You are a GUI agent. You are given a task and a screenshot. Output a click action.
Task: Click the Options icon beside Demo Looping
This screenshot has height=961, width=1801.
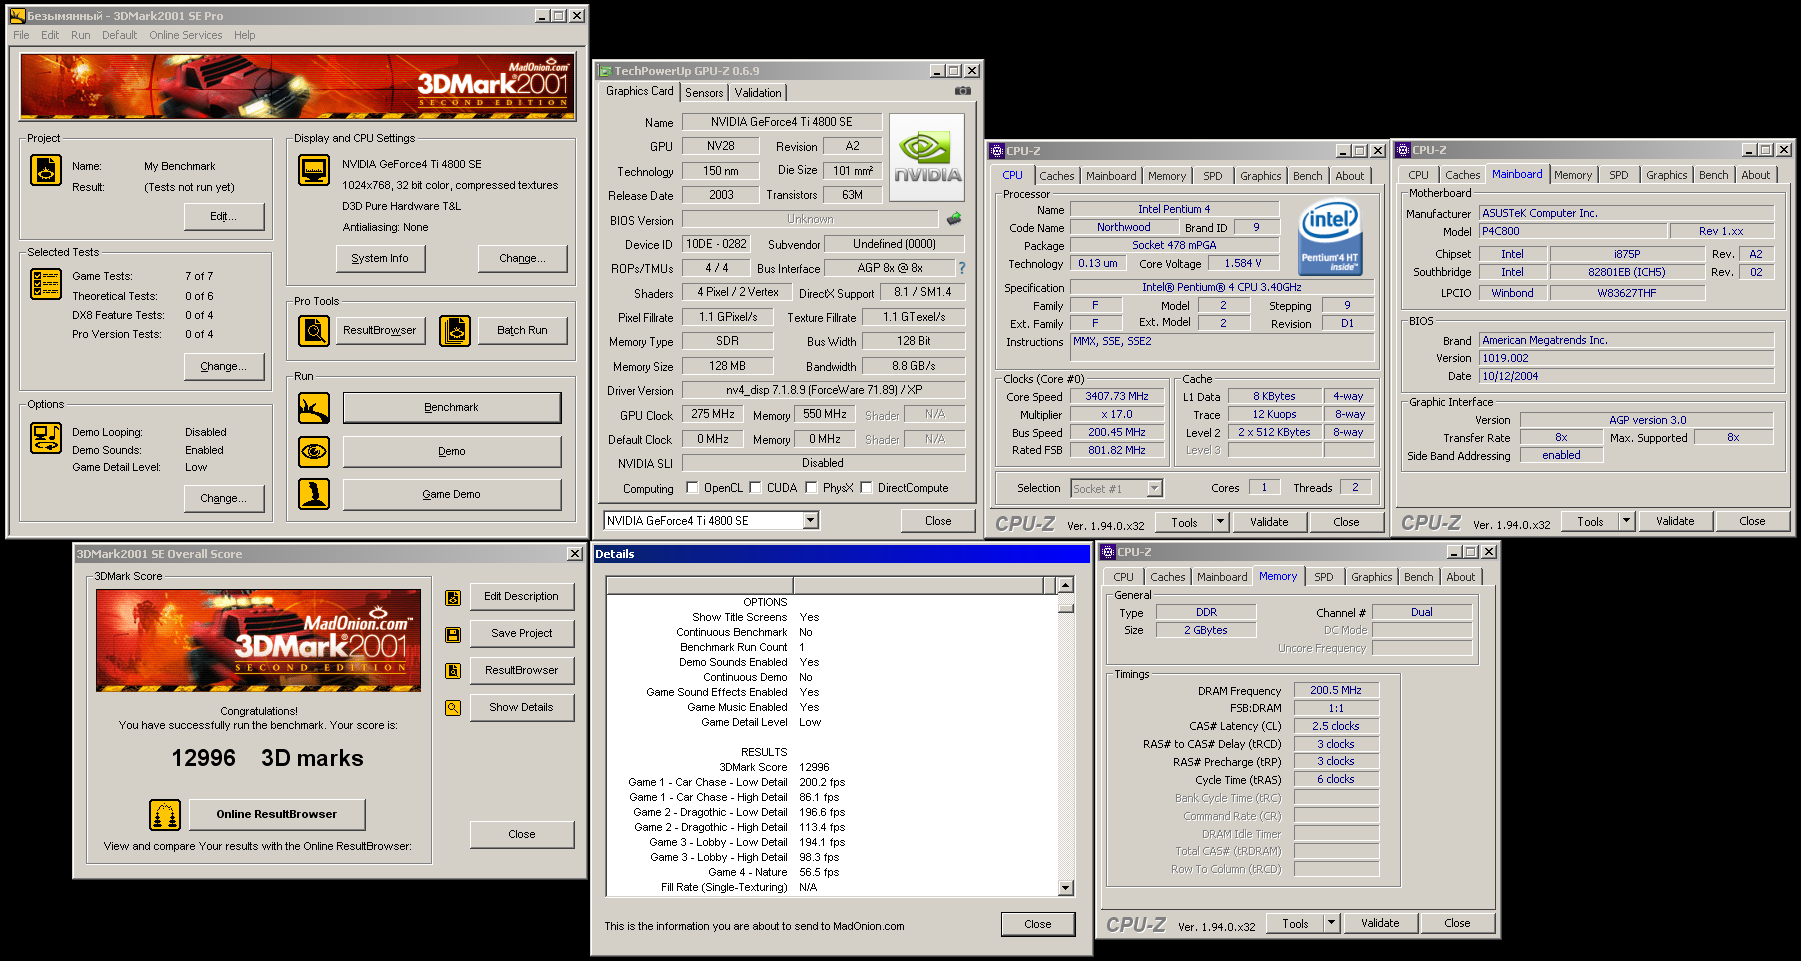pos(46,438)
